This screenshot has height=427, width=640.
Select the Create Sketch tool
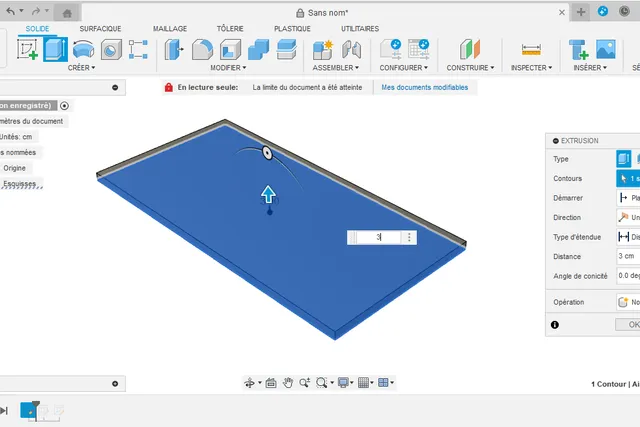tap(27, 49)
